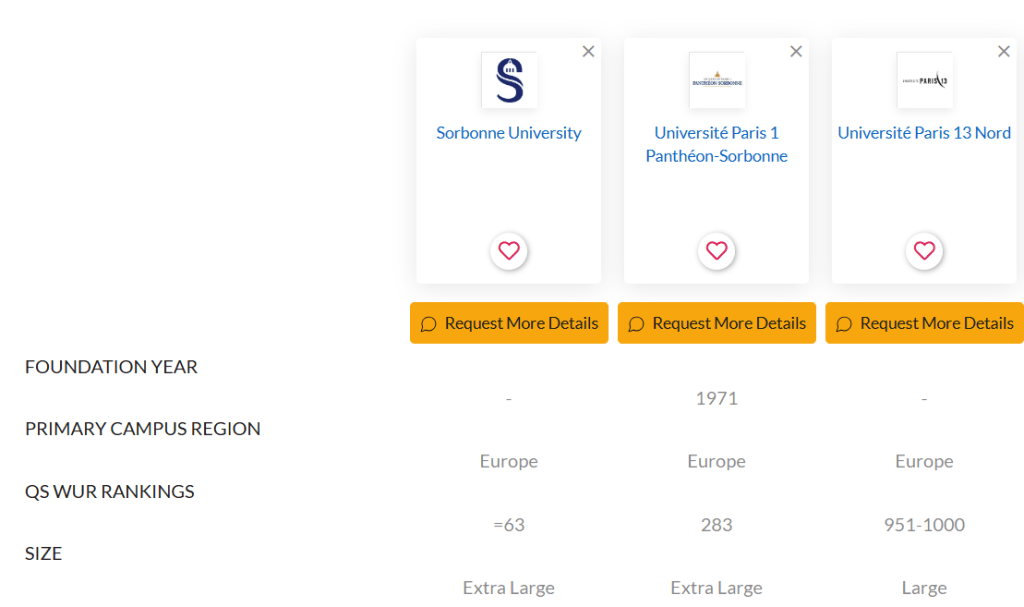1024x607 pixels.
Task: Remove Sorbonne University from the comparison
Action: (588, 52)
